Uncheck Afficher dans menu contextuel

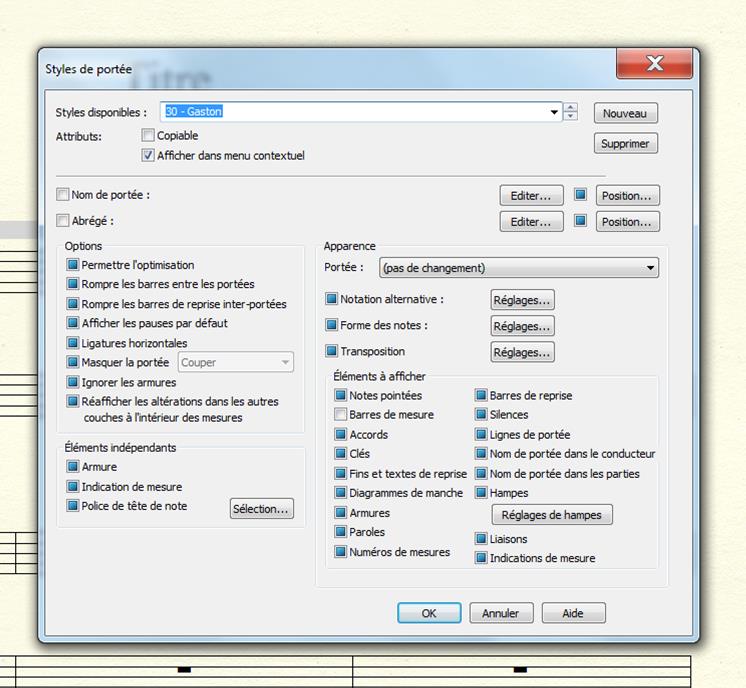pos(148,156)
